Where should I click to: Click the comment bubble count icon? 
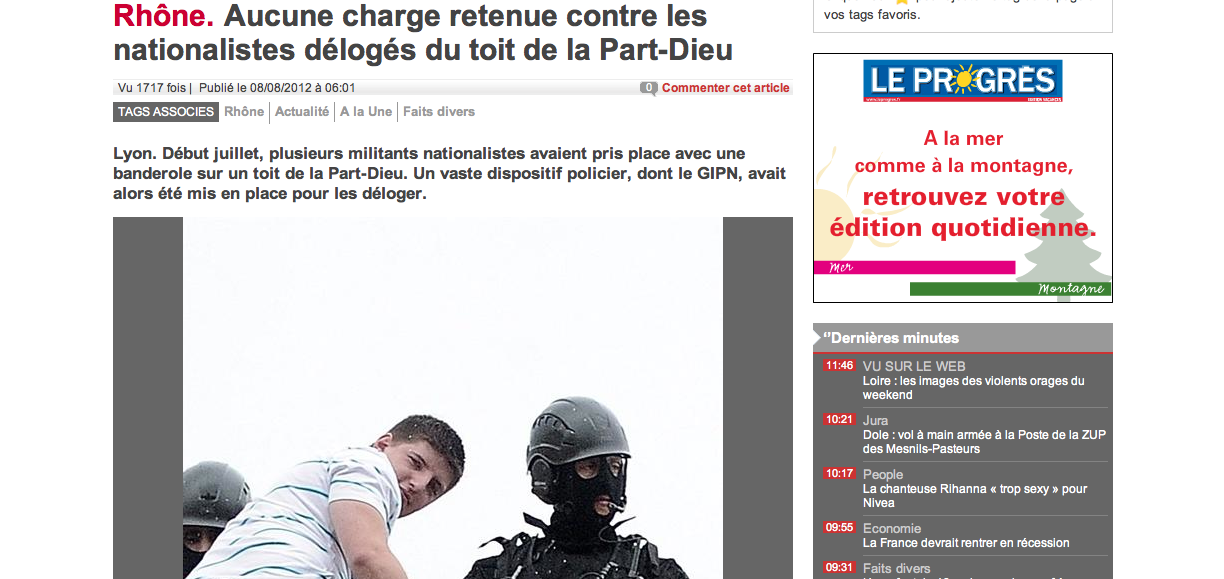point(648,88)
